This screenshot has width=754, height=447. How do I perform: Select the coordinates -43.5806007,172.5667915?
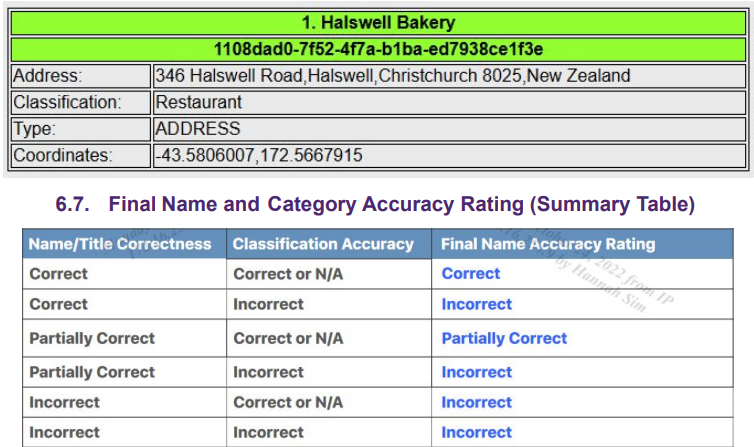click(259, 155)
